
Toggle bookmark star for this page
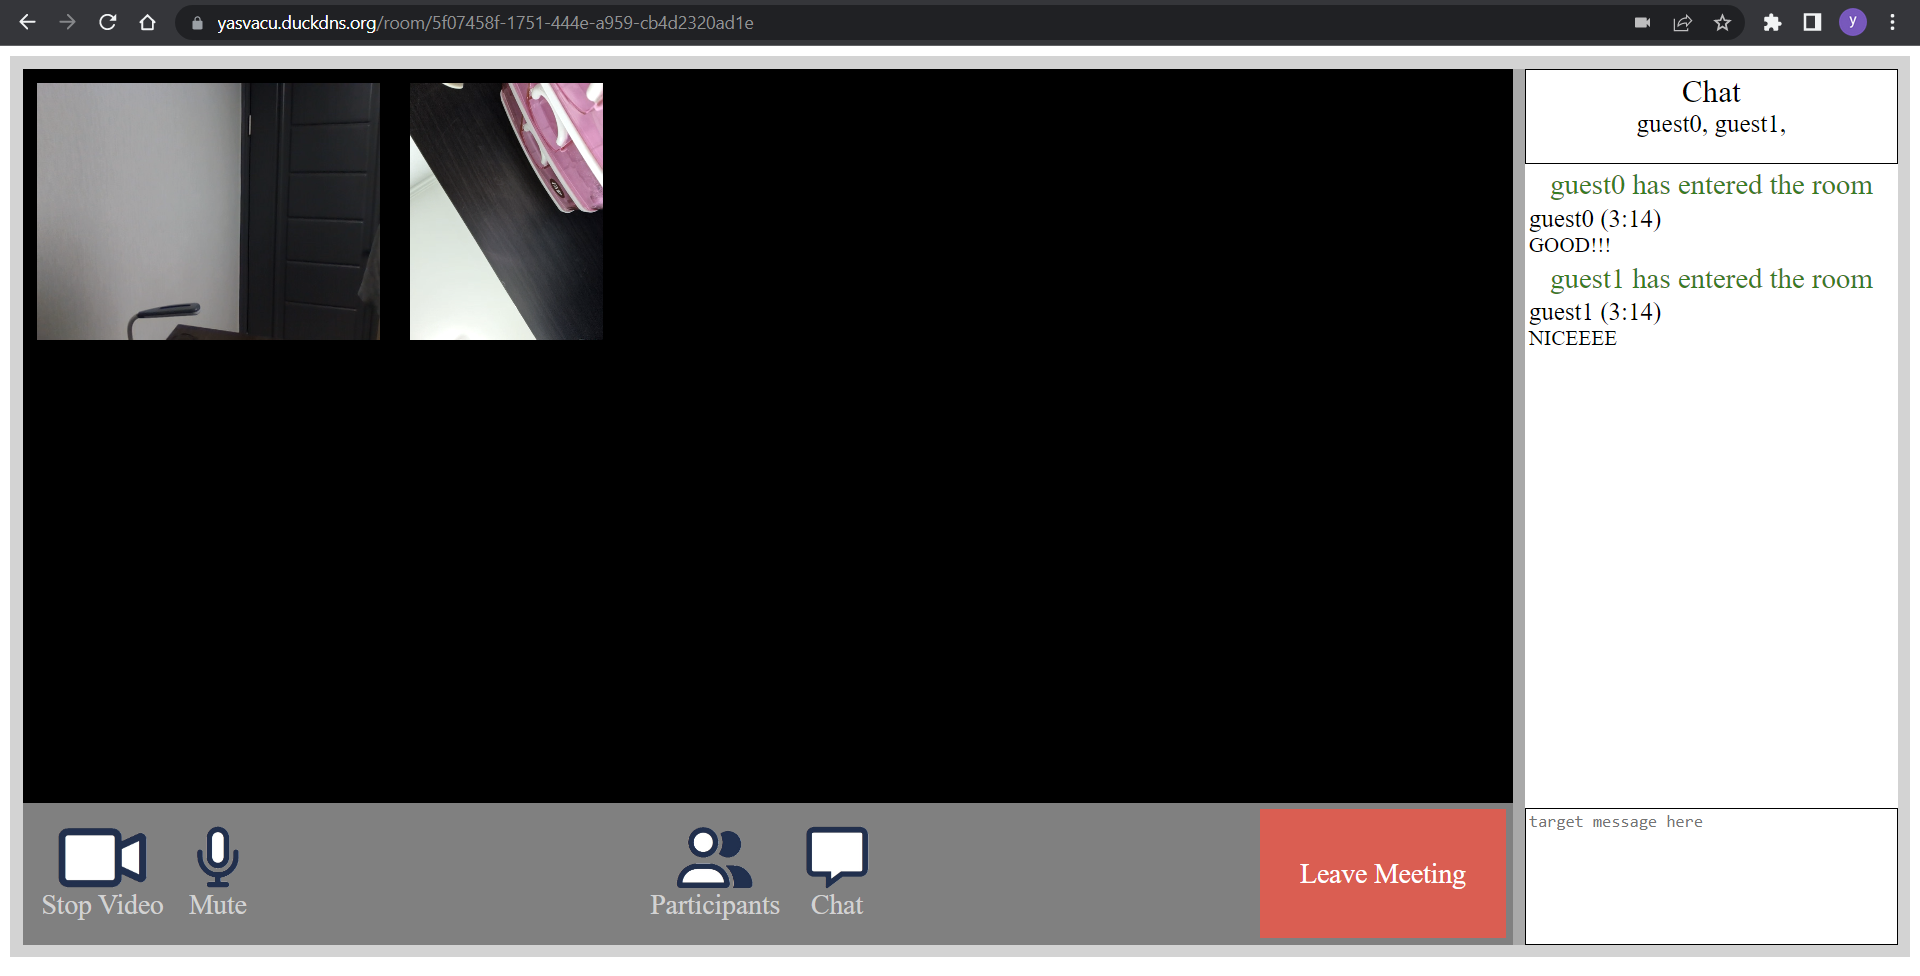coord(1723,22)
